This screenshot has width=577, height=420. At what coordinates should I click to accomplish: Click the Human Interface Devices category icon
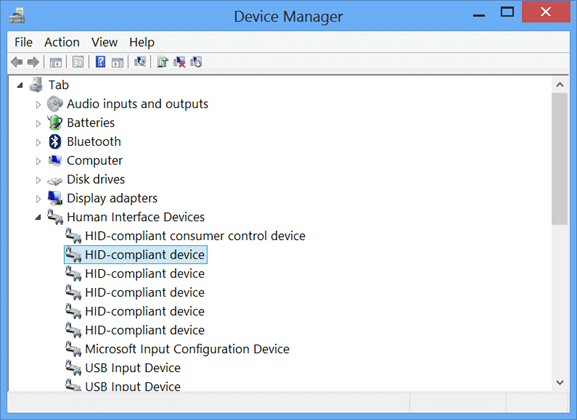coord(55,217)
